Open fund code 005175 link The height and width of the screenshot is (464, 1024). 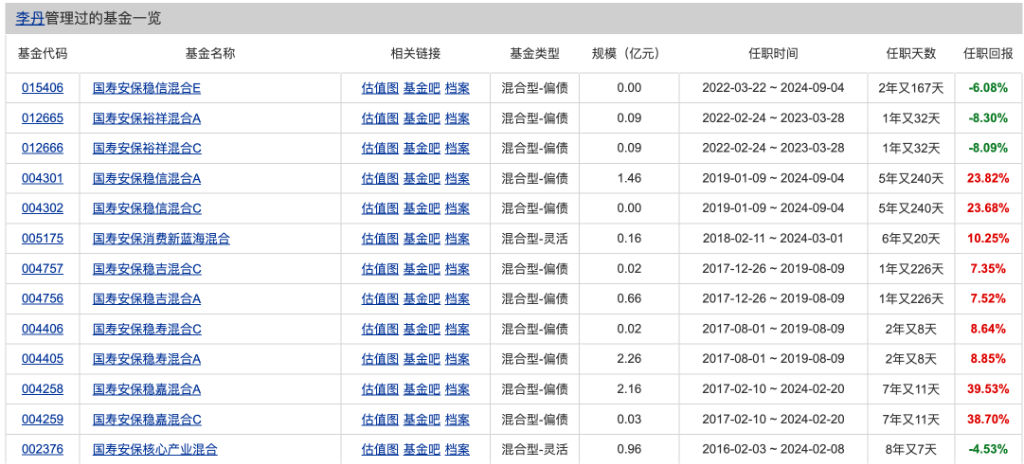tap(42, 239)
